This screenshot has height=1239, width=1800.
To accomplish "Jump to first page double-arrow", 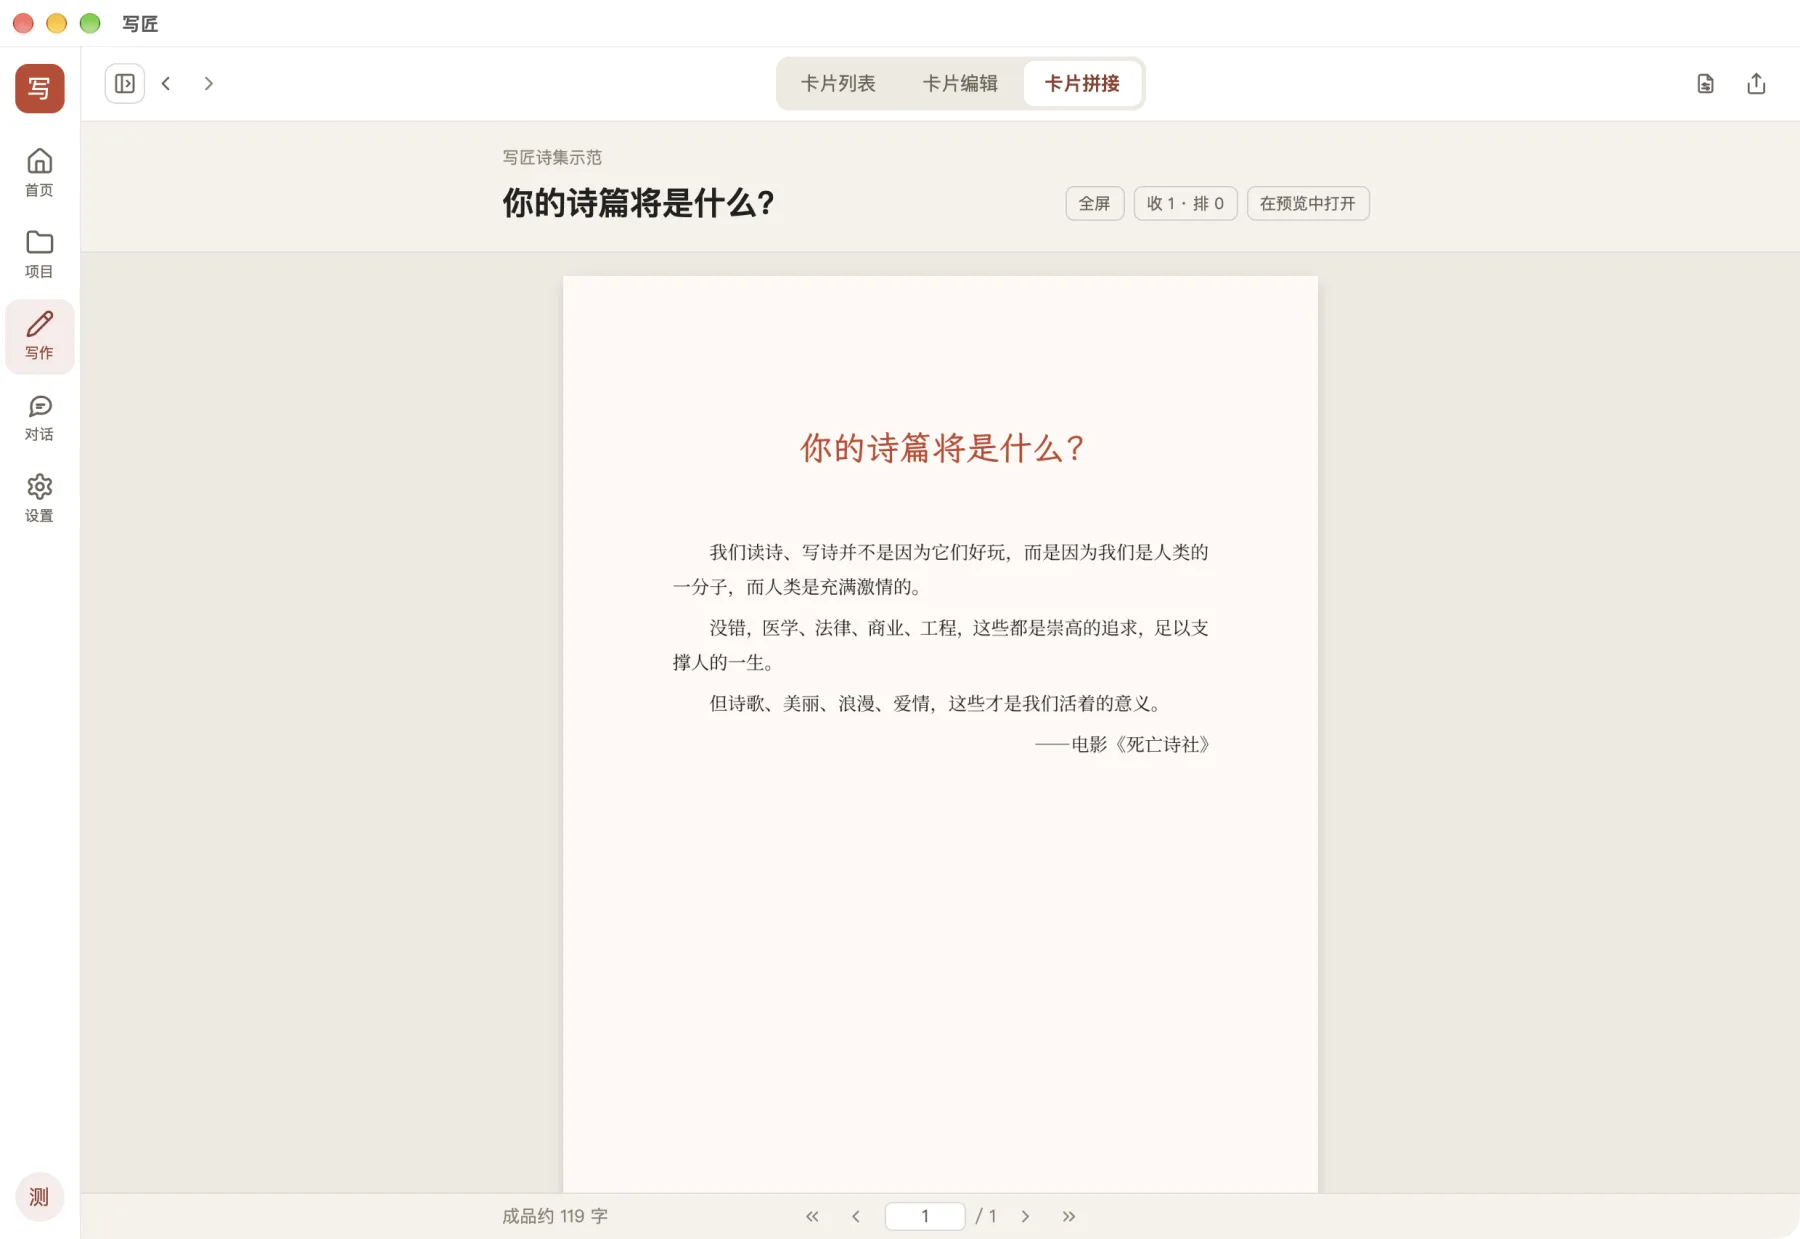I will coord(812,1216).
